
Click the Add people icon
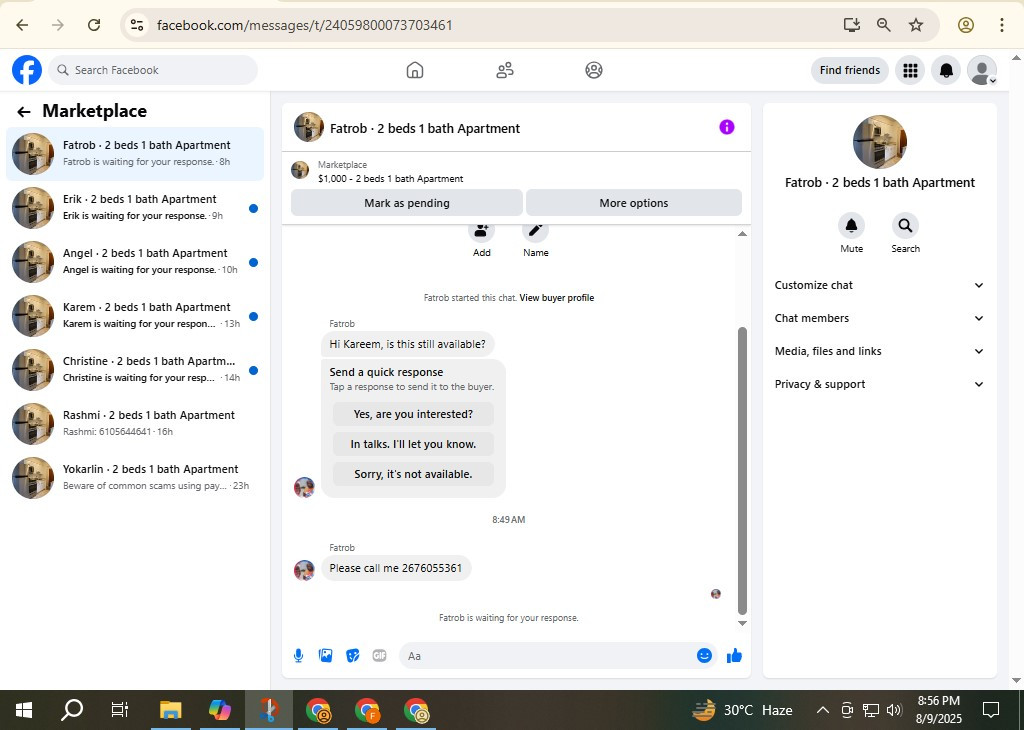[482, 230]
